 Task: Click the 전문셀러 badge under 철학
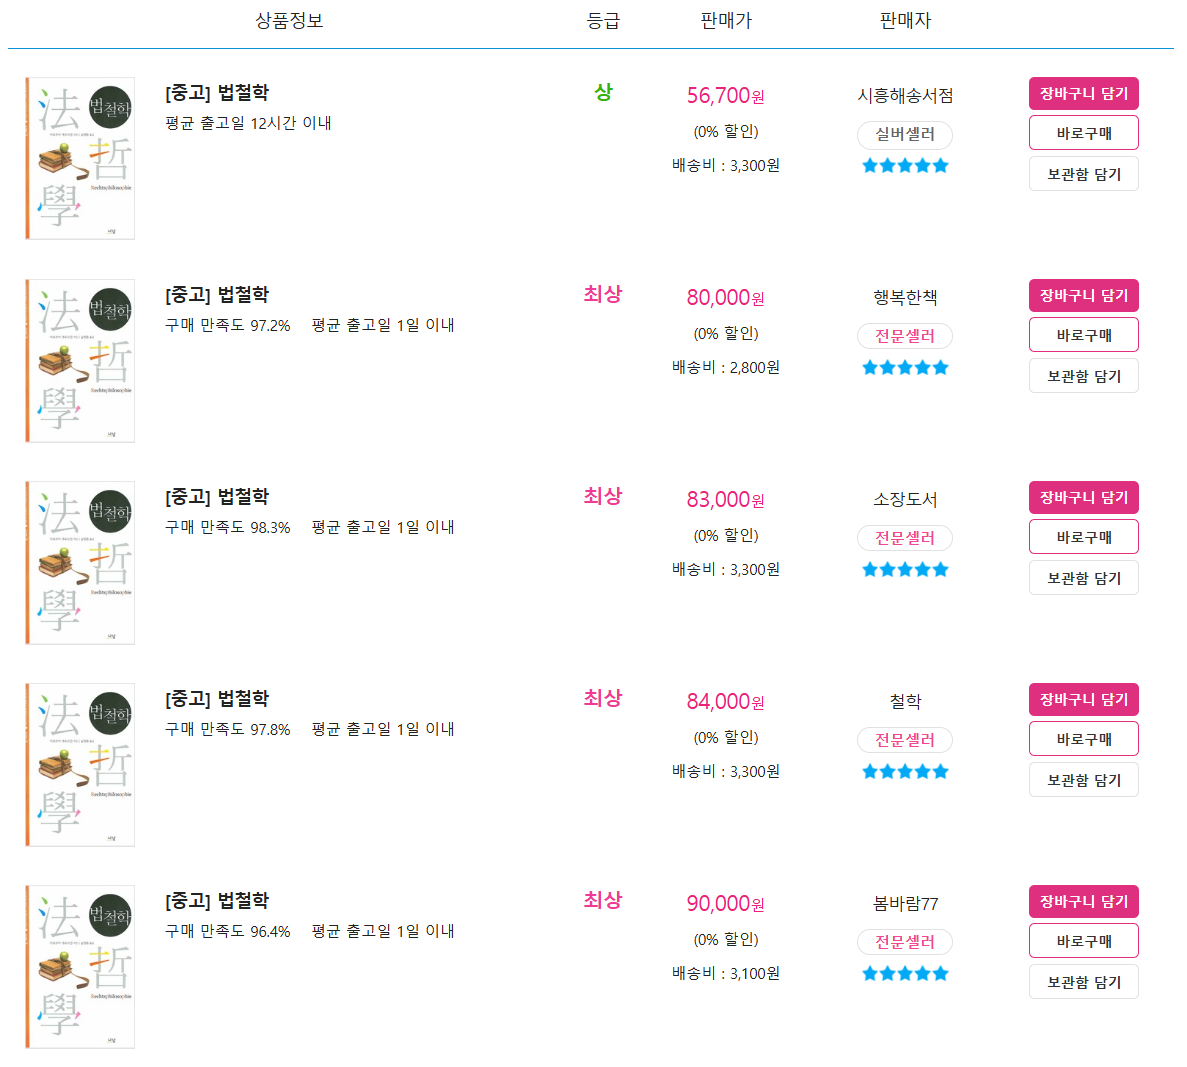(905, 740)
